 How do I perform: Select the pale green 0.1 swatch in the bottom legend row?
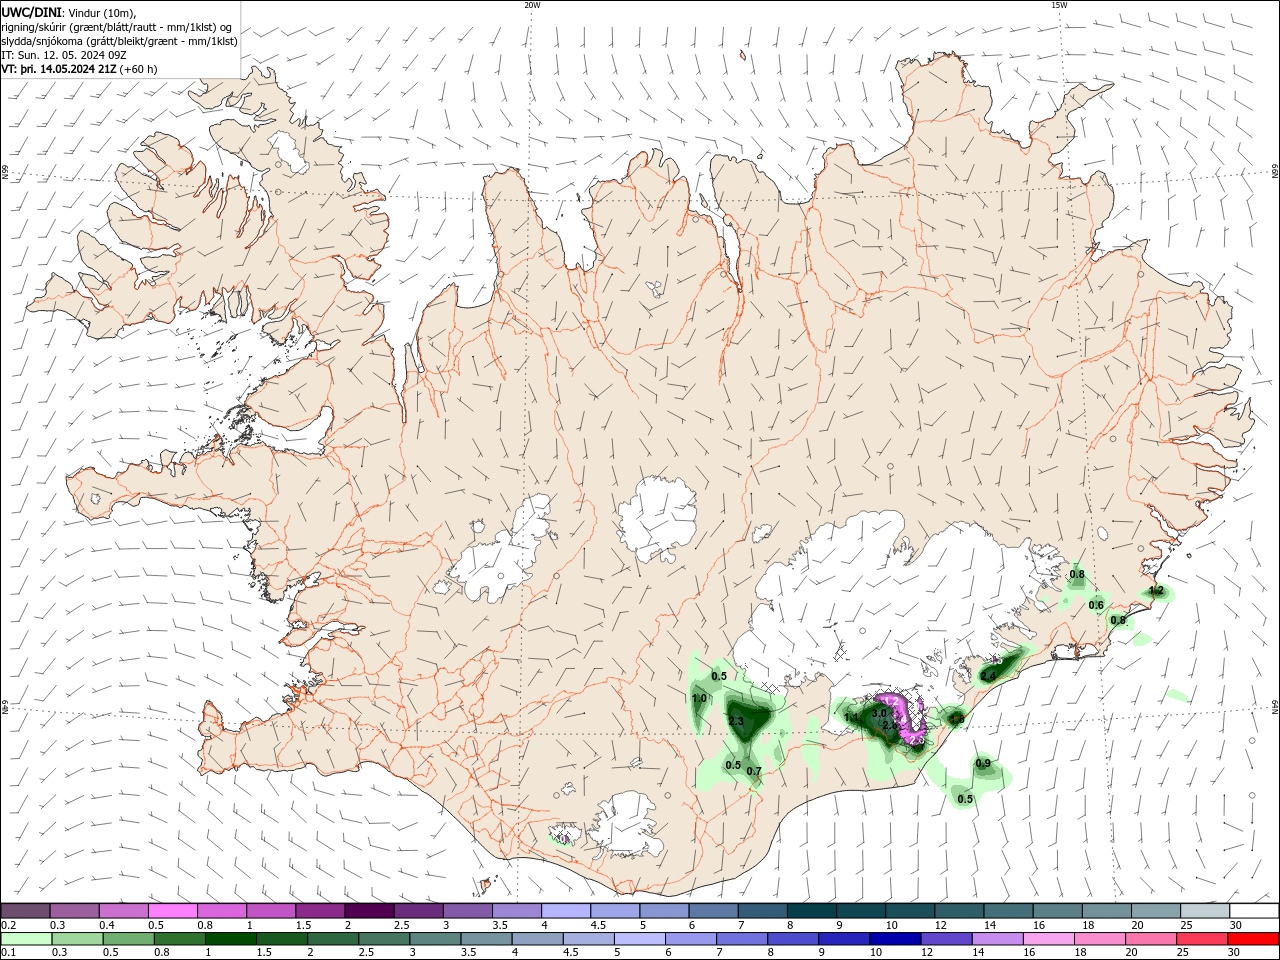(x=25, y=939)
